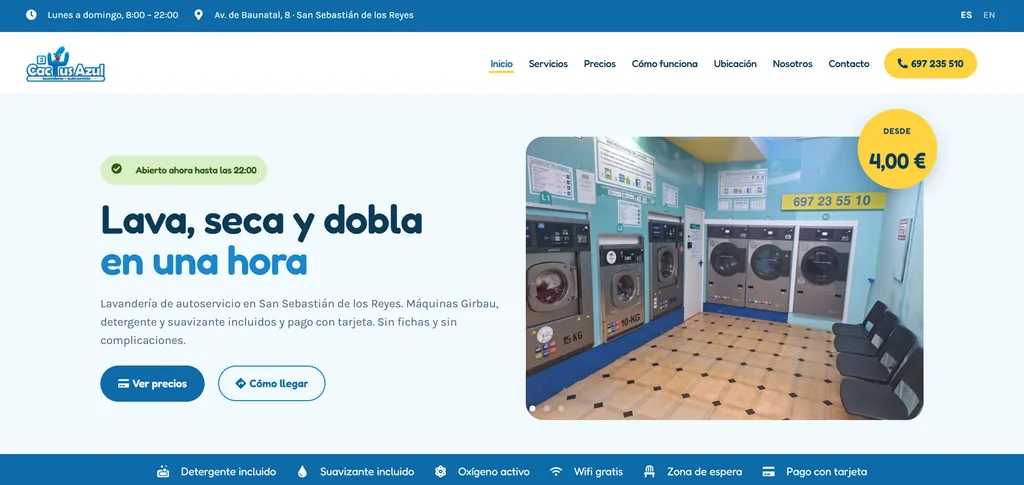Click the credit card icon for Pago con tarjeta
1024x485 pixels.
point(769,471)
